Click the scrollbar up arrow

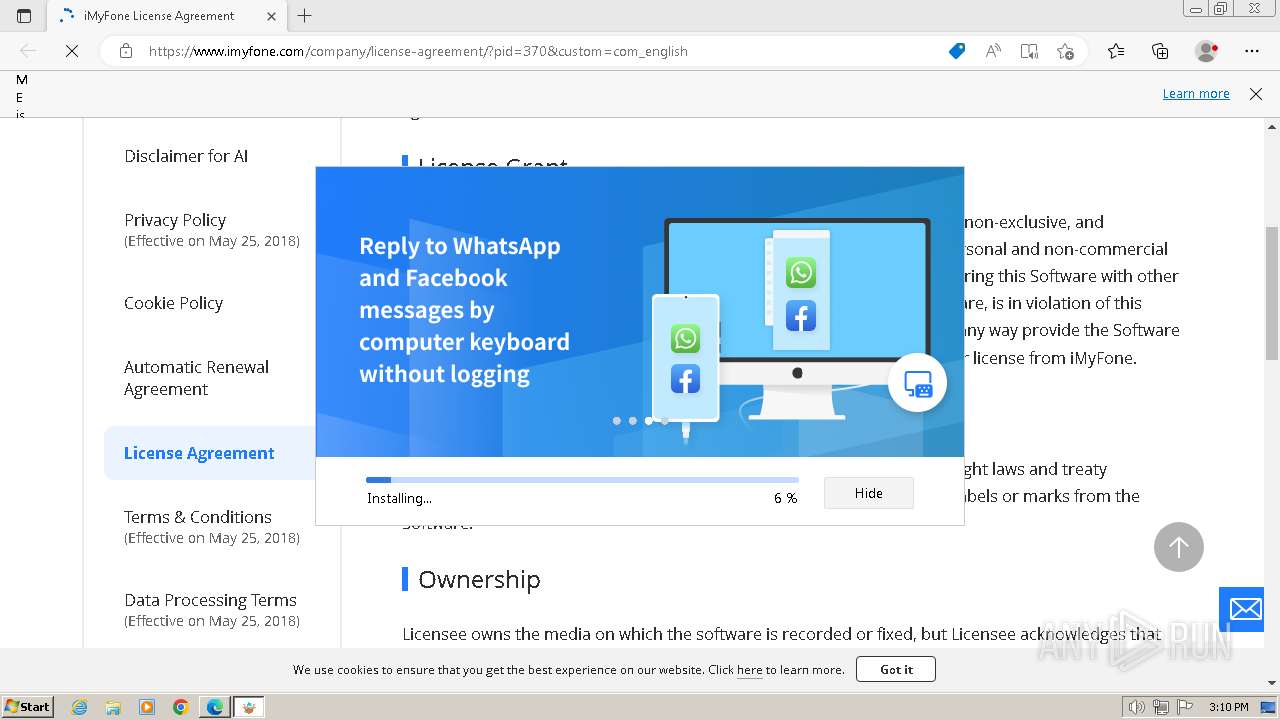click(1272, 127)
